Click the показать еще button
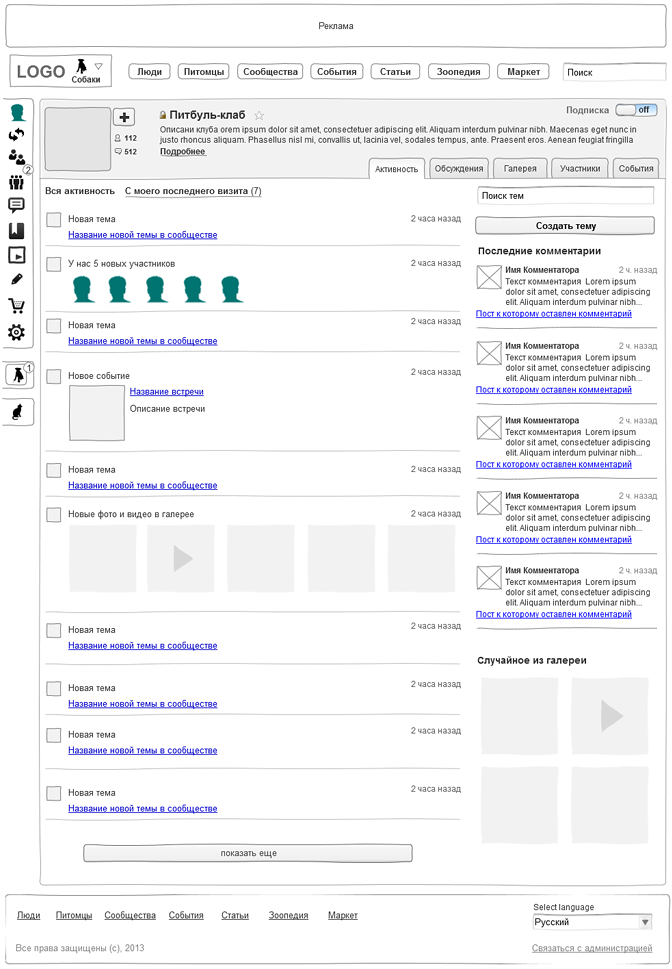 pyautogui.click(x=248, y=853)
